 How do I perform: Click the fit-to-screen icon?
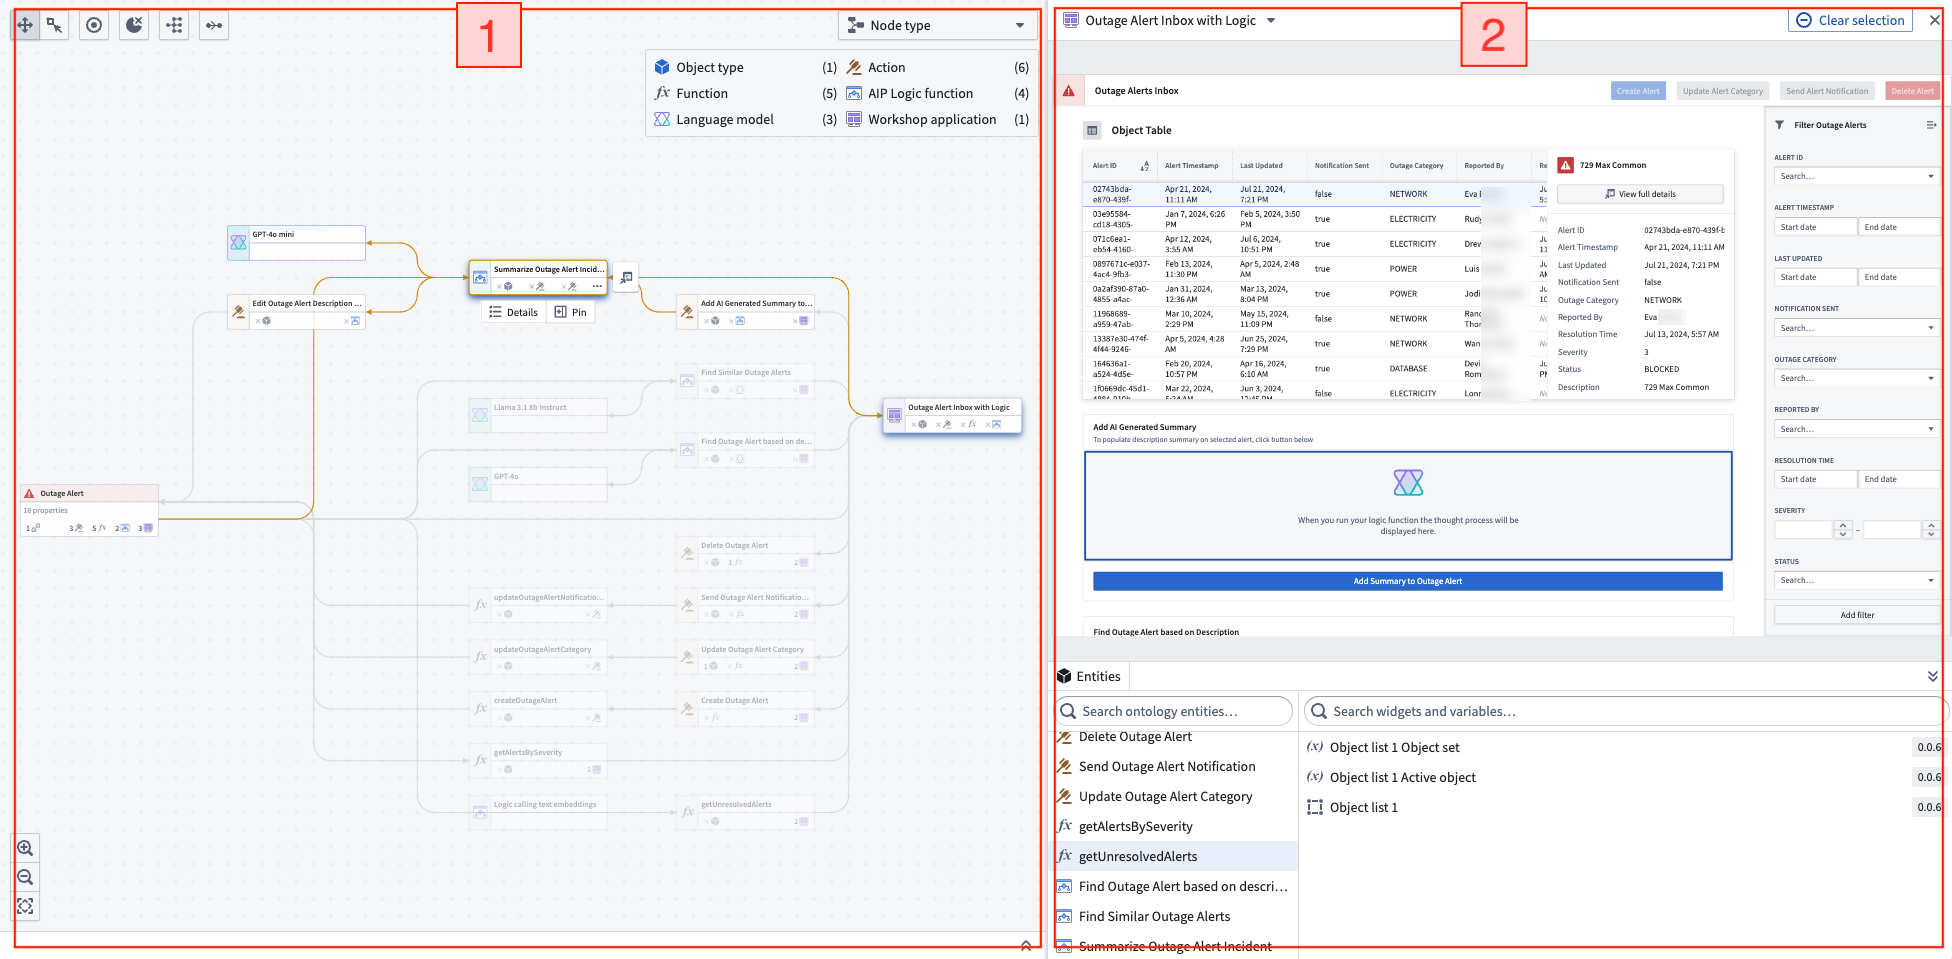point(25,906)
